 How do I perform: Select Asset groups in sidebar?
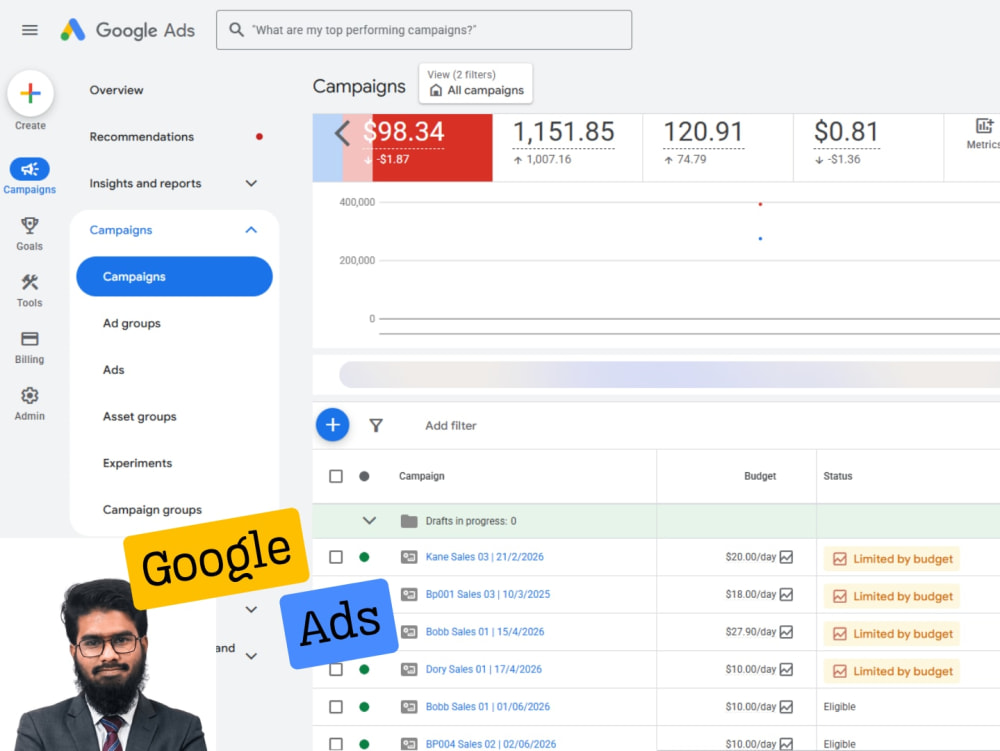tap(140, 416)
